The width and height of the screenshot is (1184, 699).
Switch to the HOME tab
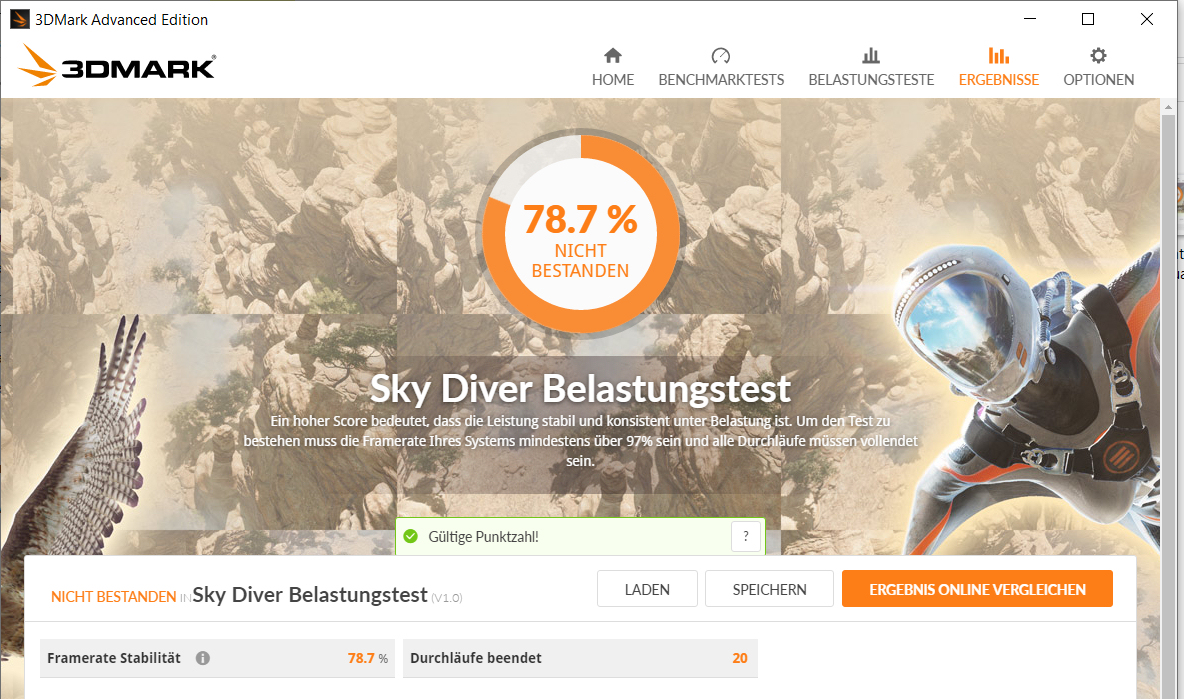coord(612,80)
